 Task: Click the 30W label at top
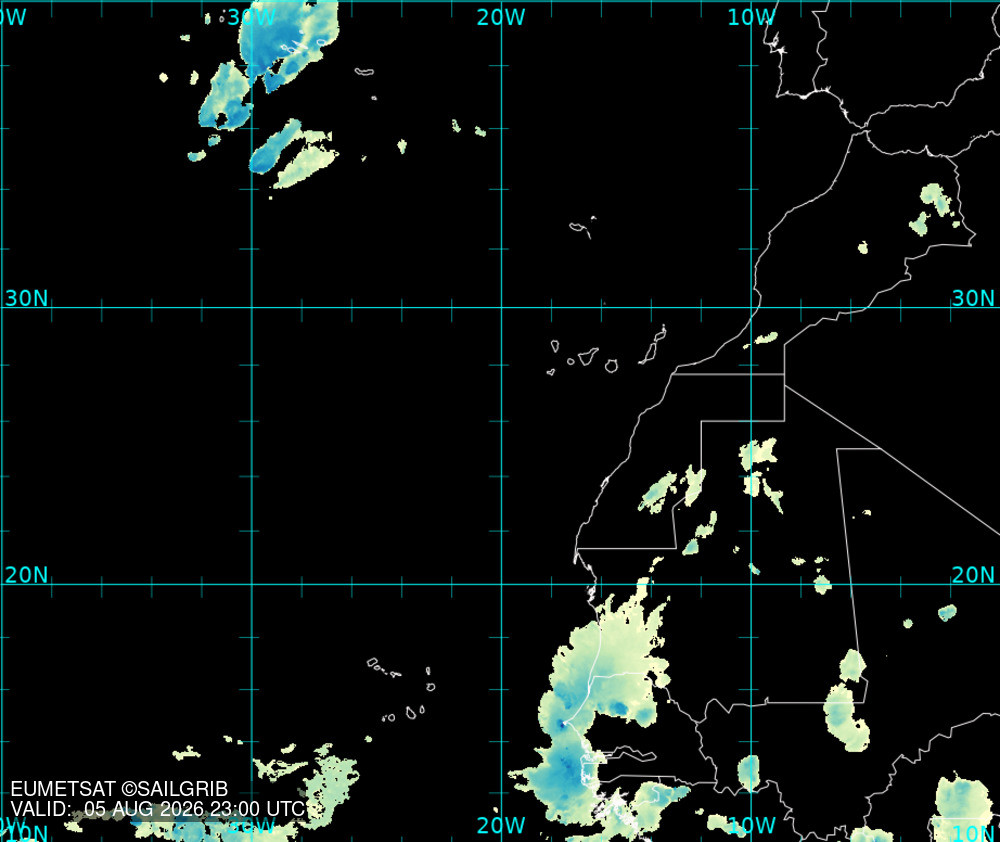[x=251, y=17]
